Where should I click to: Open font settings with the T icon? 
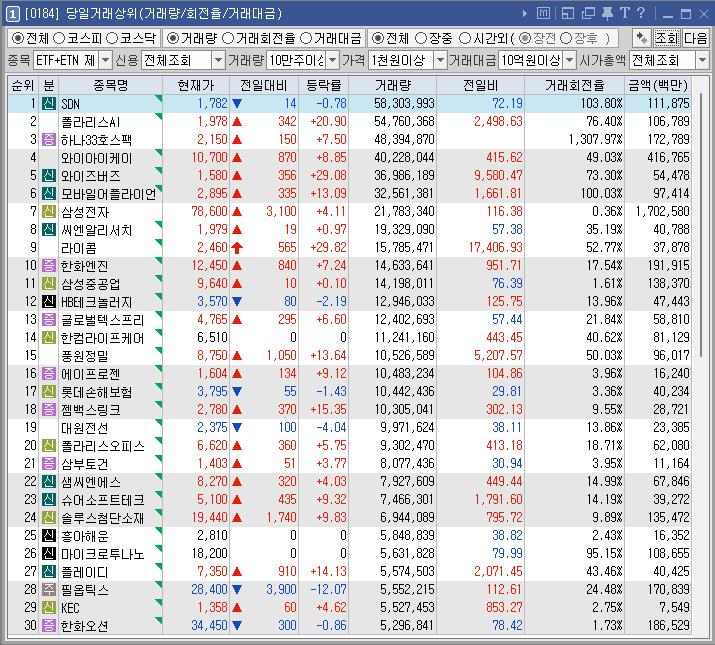click(624, 13)
